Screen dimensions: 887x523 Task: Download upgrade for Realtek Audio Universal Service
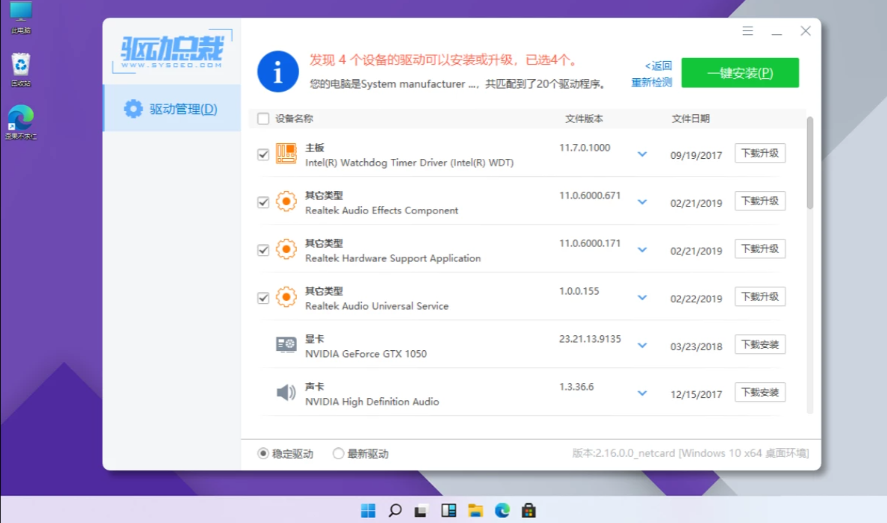click(760, 297)
